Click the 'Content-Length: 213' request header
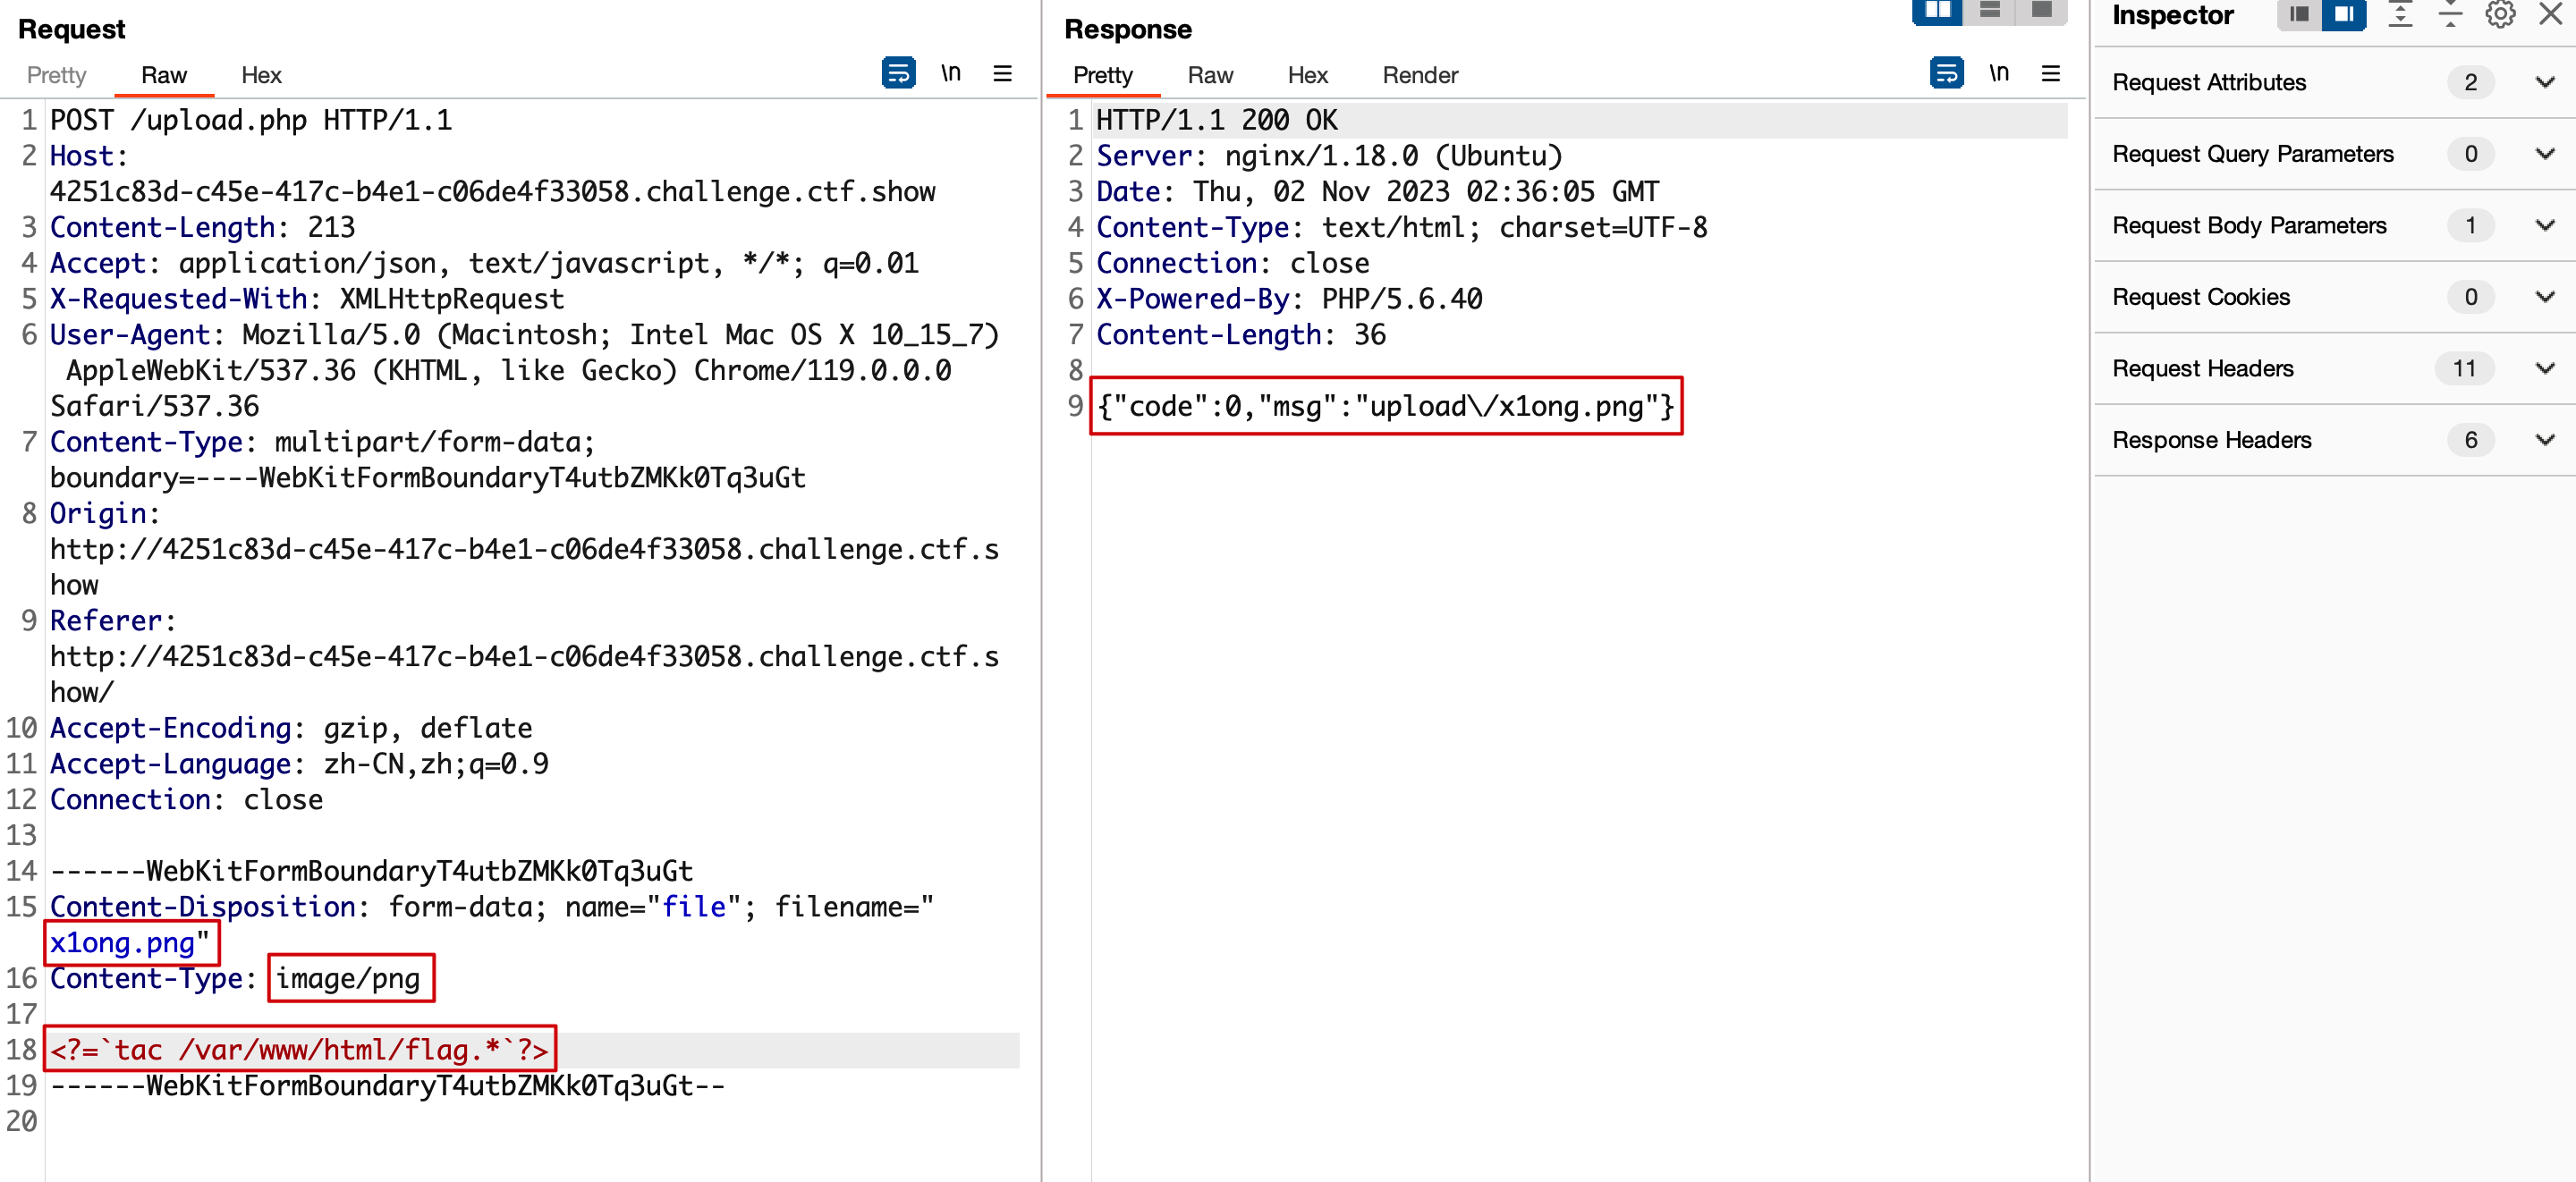Image resolution: width=2576 pixels, height=1182 pixels. pyautogui.click(x=202, y=227)
